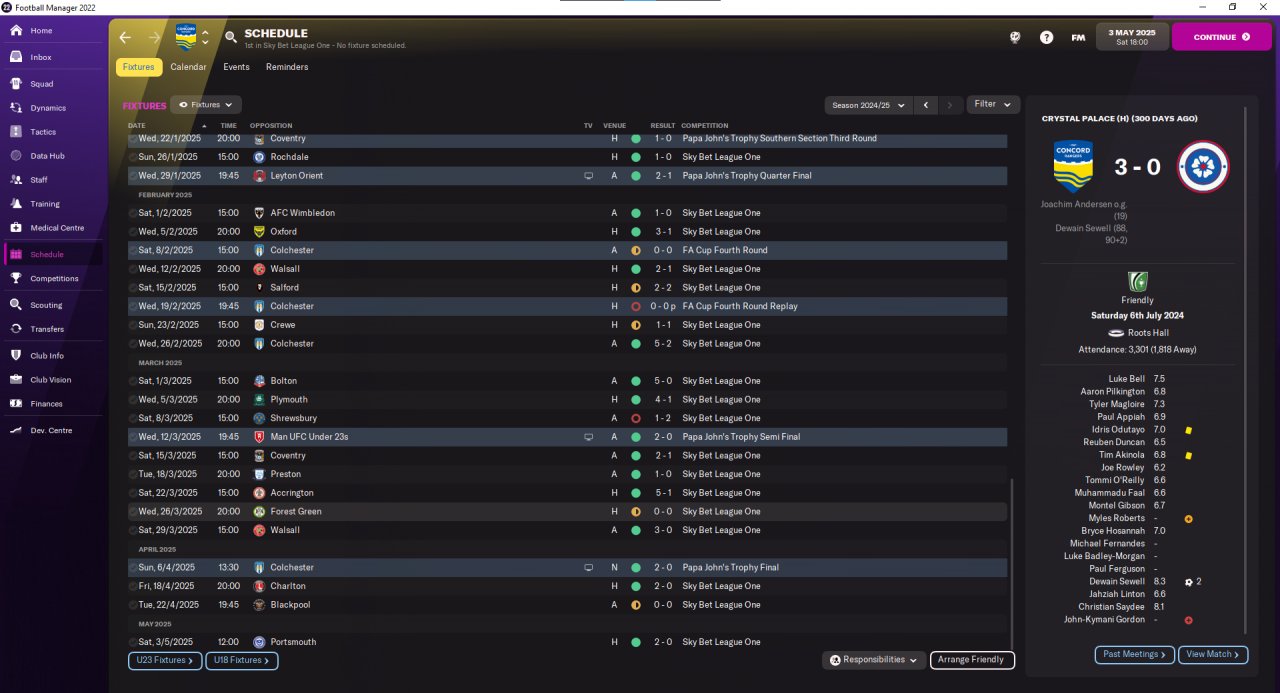Click the View Match button
Image resolution: width=1280 pixels, height=693 pixels.
1214,654
